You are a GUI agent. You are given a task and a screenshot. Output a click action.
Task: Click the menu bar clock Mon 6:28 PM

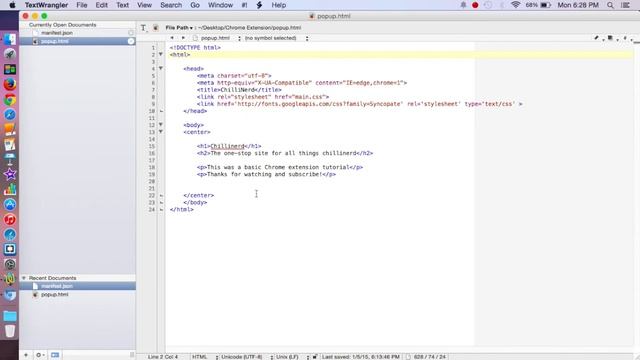[x=578, y=5]
